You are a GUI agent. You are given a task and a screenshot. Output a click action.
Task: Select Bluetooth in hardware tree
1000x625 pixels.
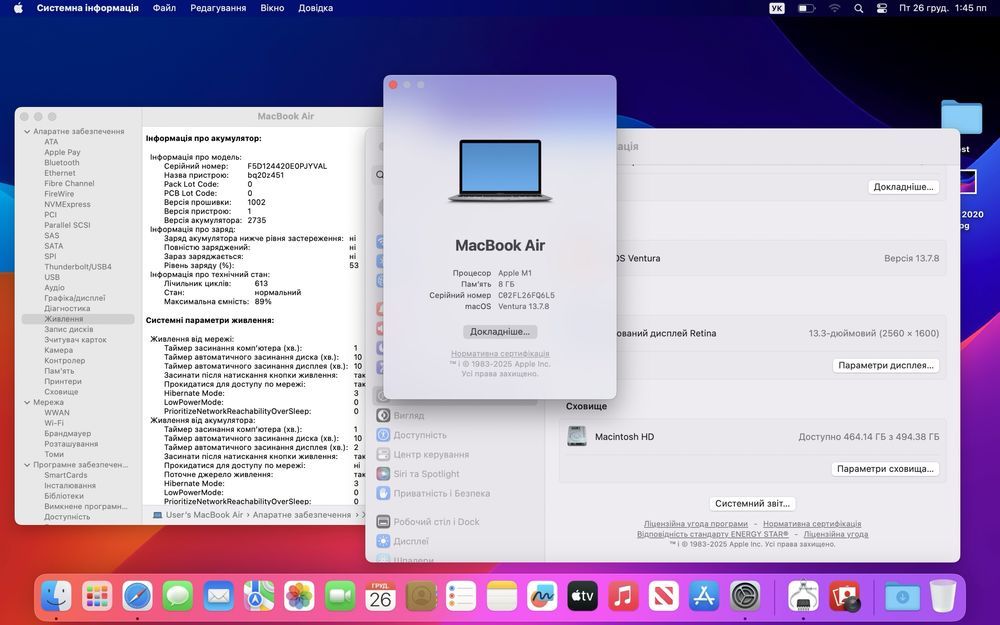[62, 163]
